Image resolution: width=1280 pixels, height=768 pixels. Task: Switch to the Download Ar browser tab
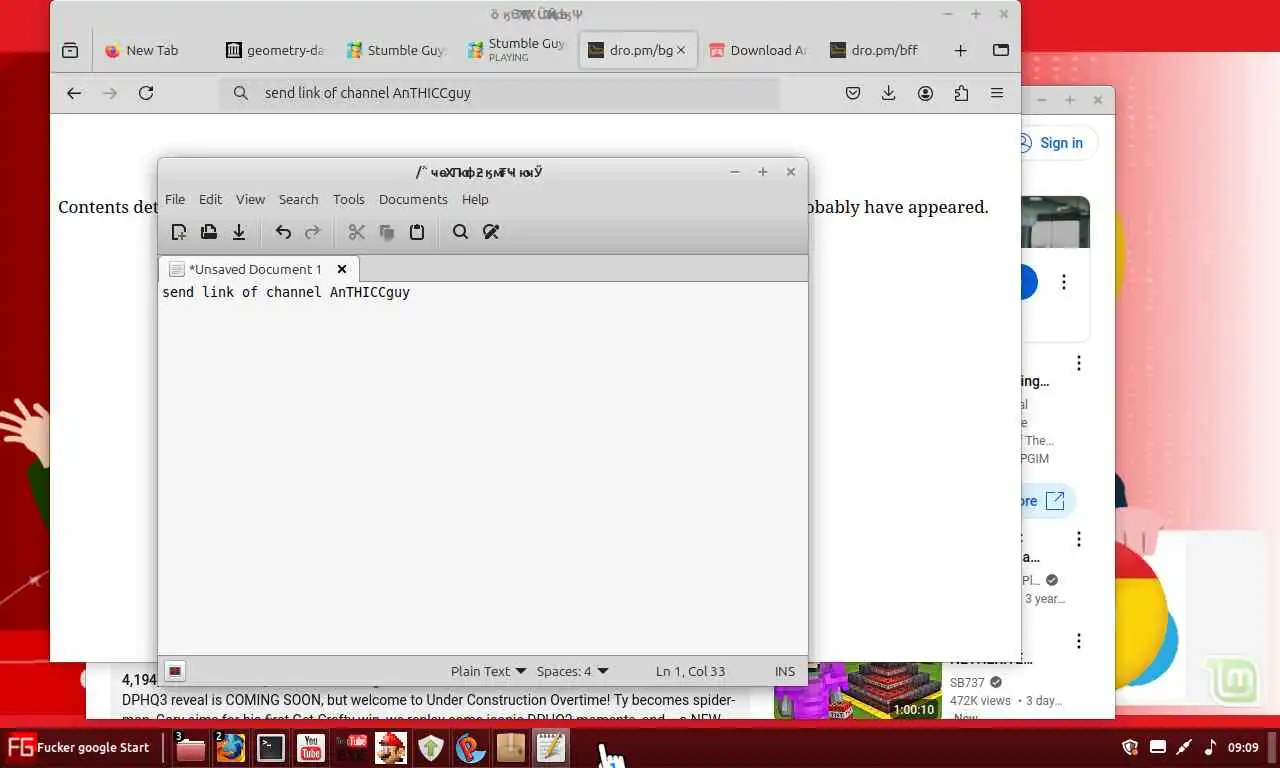758,50
